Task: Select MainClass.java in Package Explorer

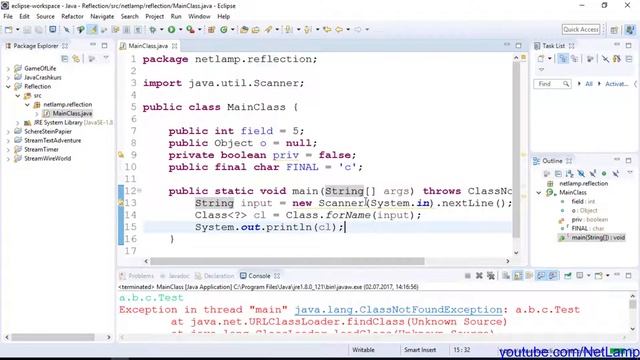Action: (72, 113)
